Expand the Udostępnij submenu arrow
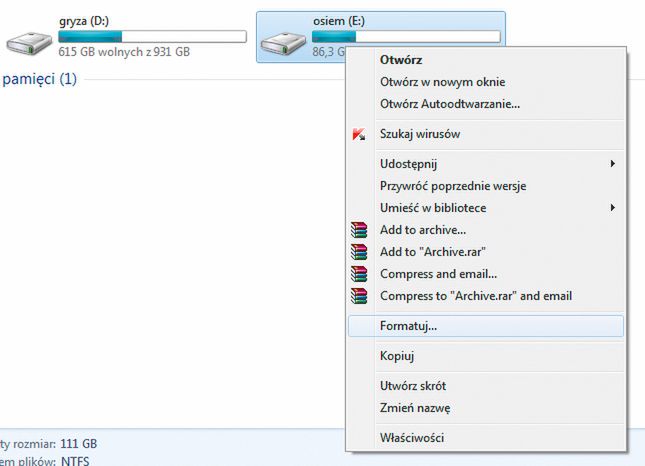This screenshot has width=645, height=466. coord(613,164)
